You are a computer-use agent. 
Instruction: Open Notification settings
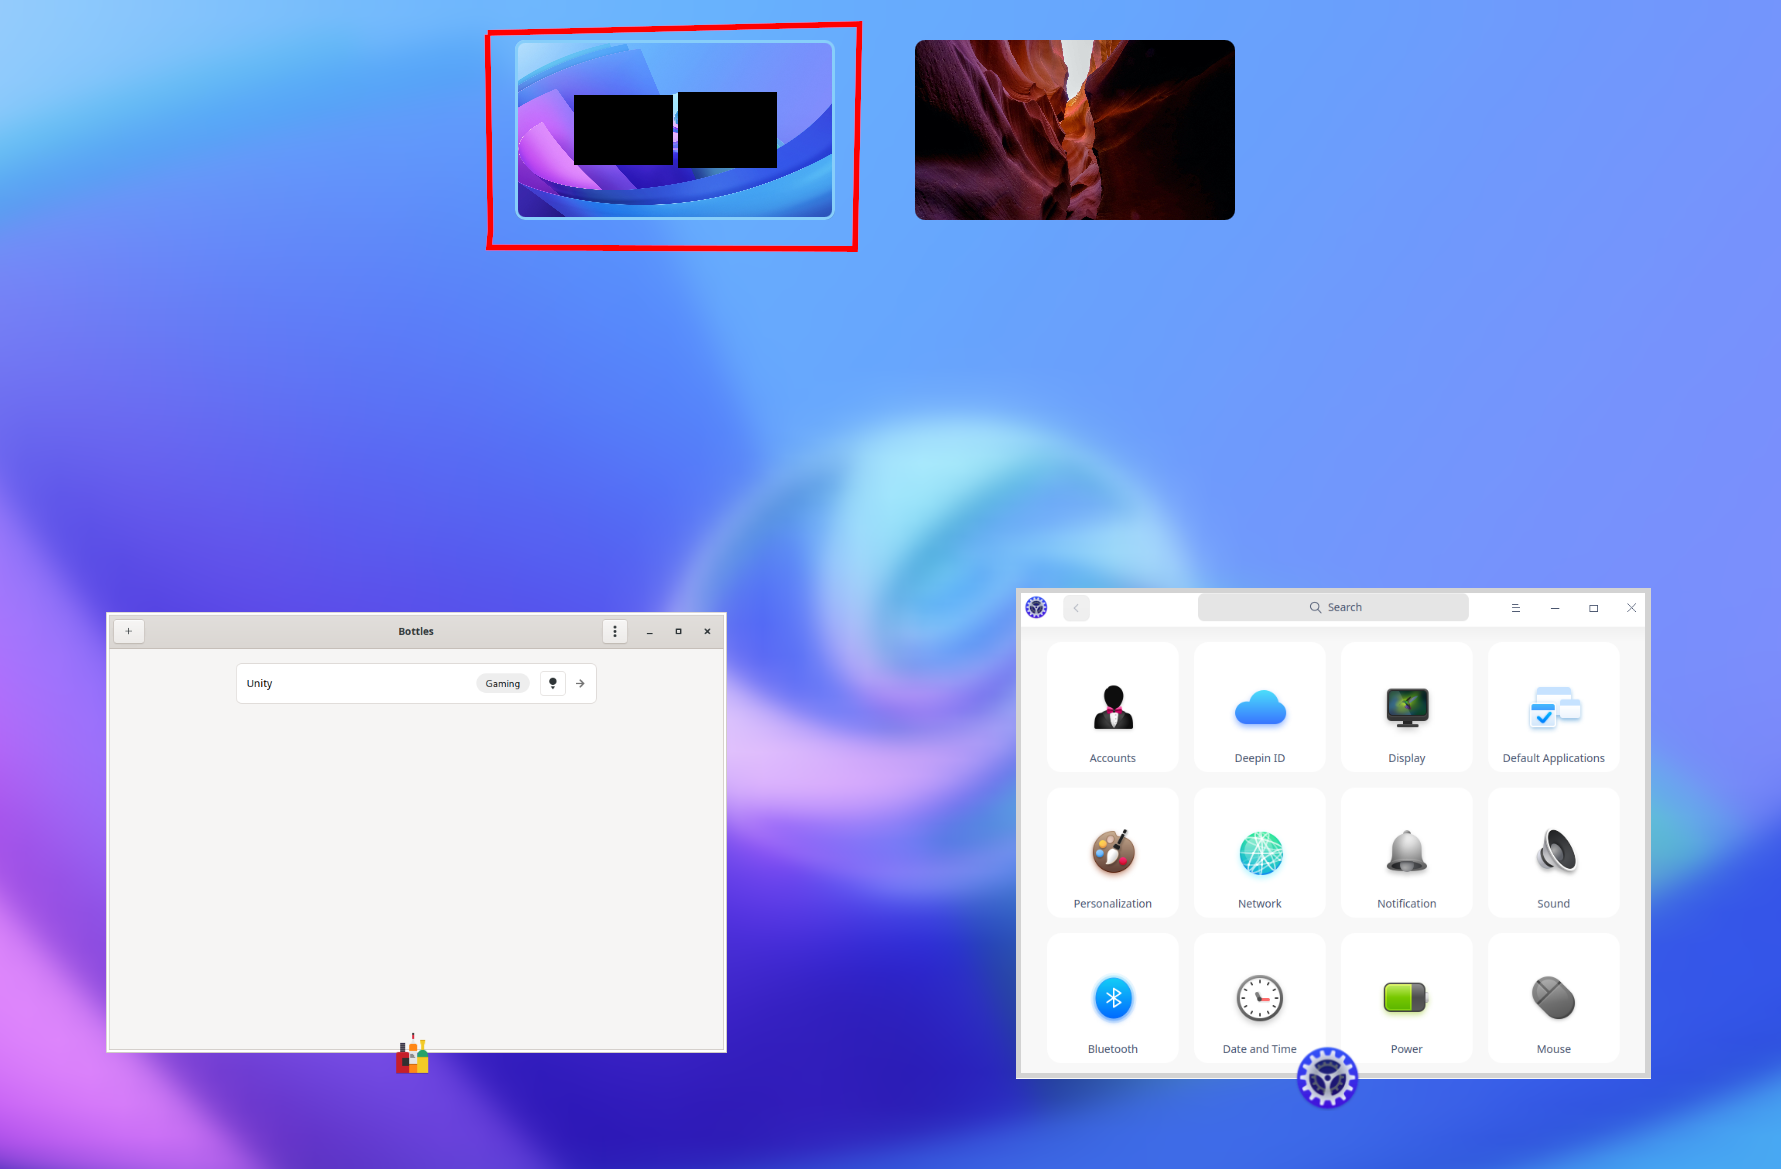tap(1406, 852)
